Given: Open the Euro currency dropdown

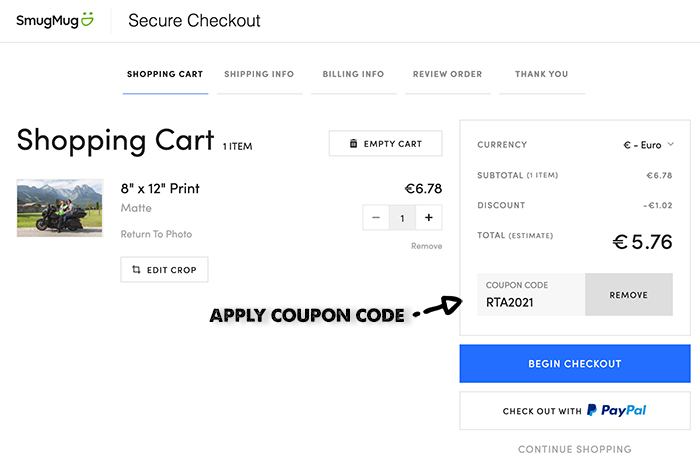Looking at the screenshot, I should point(648,145).
